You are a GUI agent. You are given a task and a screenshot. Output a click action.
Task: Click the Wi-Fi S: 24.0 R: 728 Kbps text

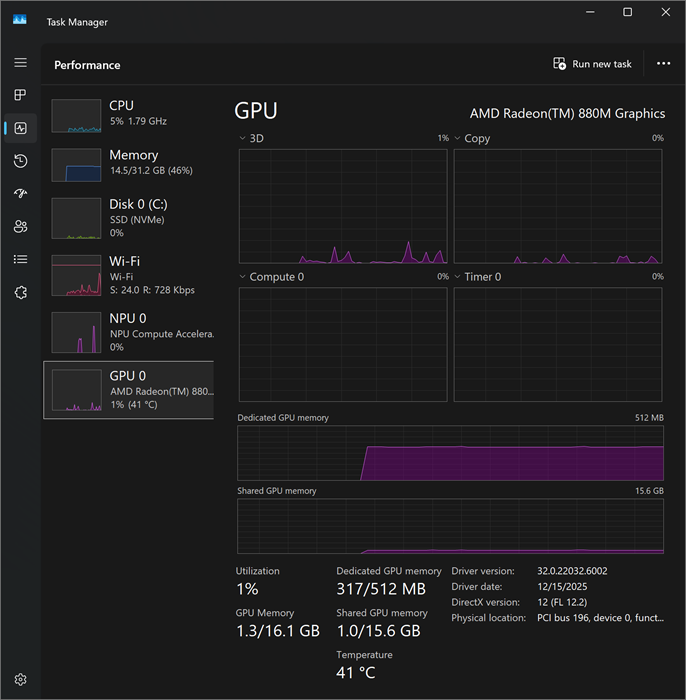(x=152, y=290)
